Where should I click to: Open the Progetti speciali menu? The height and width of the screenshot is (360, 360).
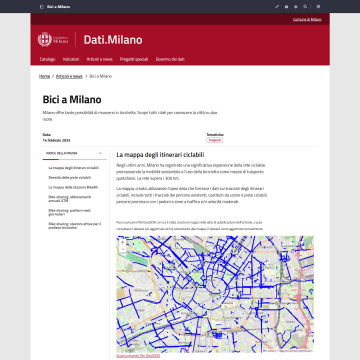(x=134, y=59)
